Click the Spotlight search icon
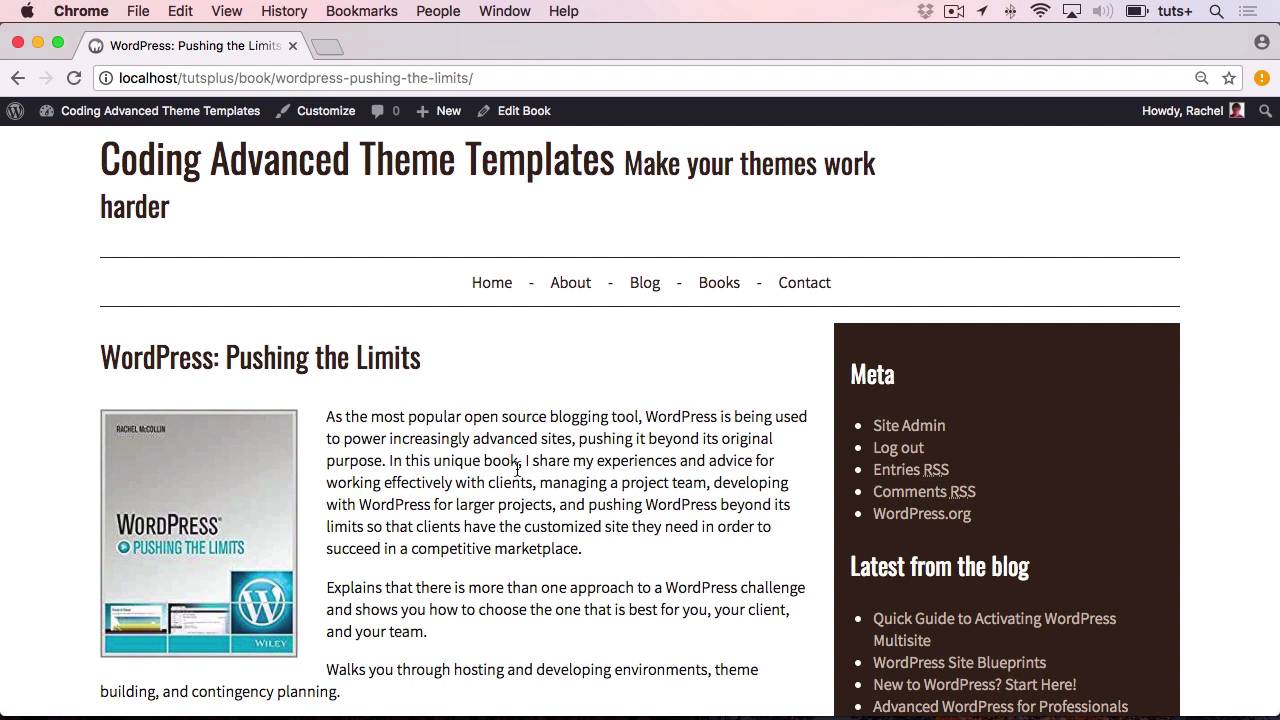This screenshot has width=1280, height=720. [1217, 11]
